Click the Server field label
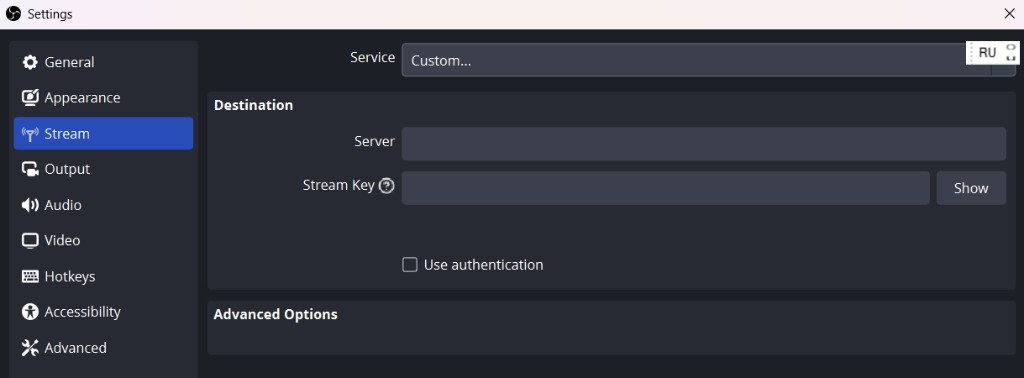The width and height of the screenshot is (1024, 378). 374,141
